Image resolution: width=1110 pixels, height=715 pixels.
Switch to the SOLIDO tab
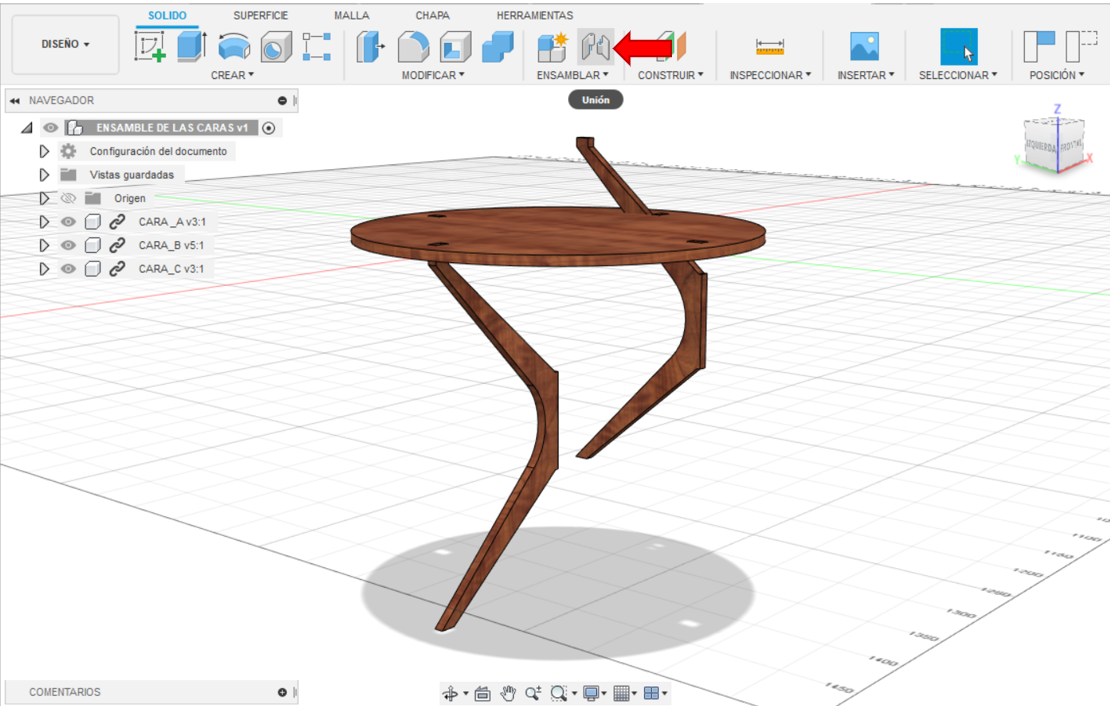167,16
